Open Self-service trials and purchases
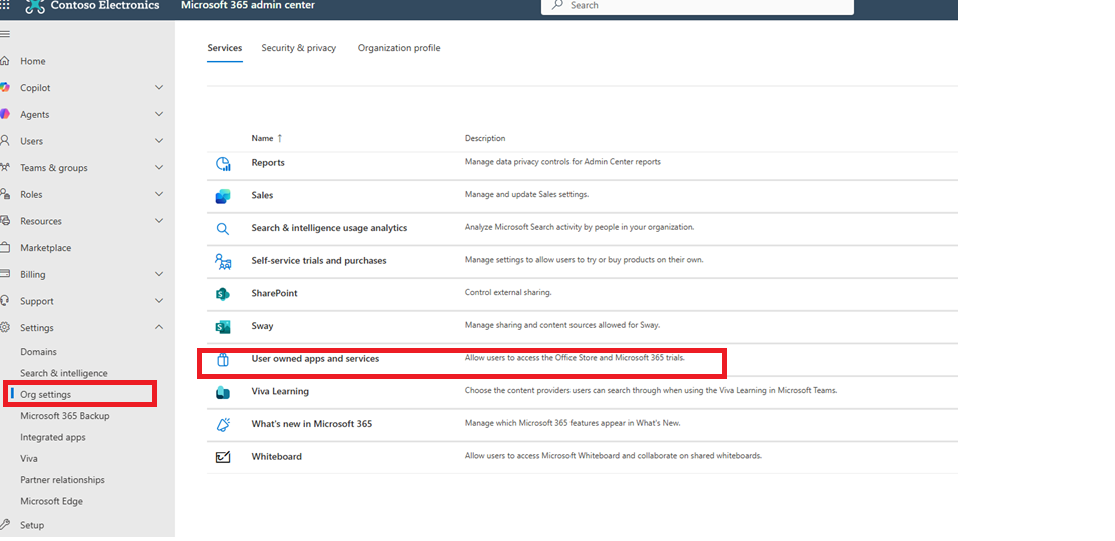The image size is (1115, 541). point(319,261)
